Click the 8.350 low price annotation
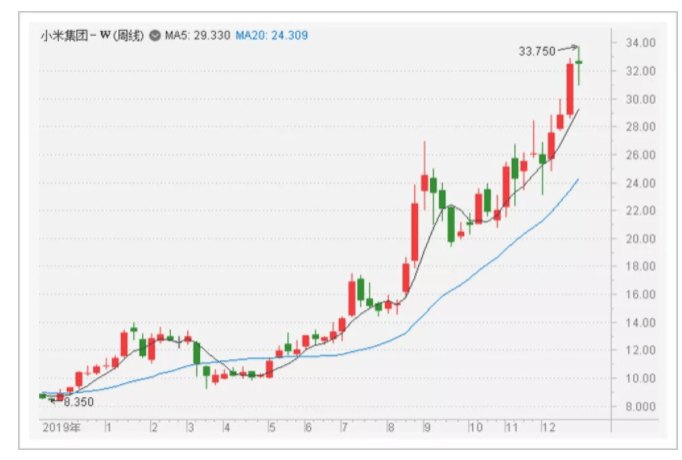Image resolution: width=682 pixels, height=460 pixels. [x=76, y=401]
